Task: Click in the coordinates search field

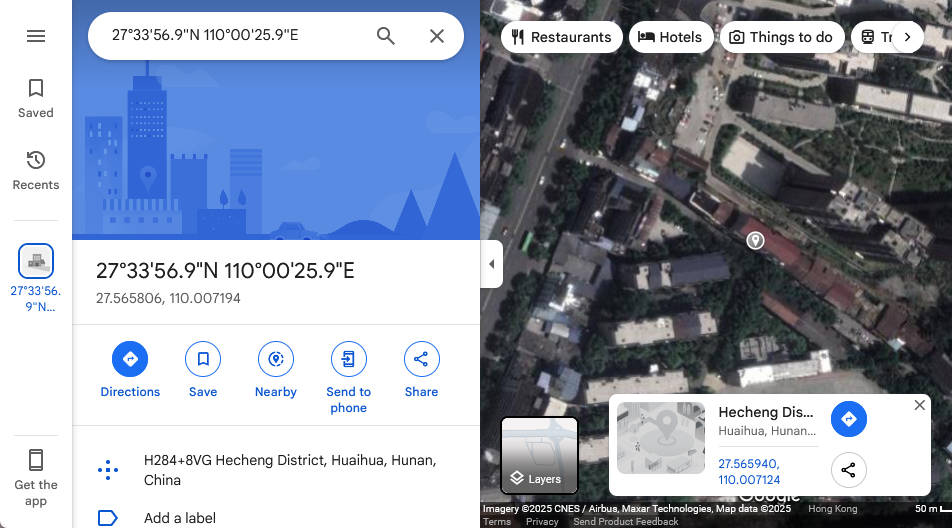Action: [230, 36]
